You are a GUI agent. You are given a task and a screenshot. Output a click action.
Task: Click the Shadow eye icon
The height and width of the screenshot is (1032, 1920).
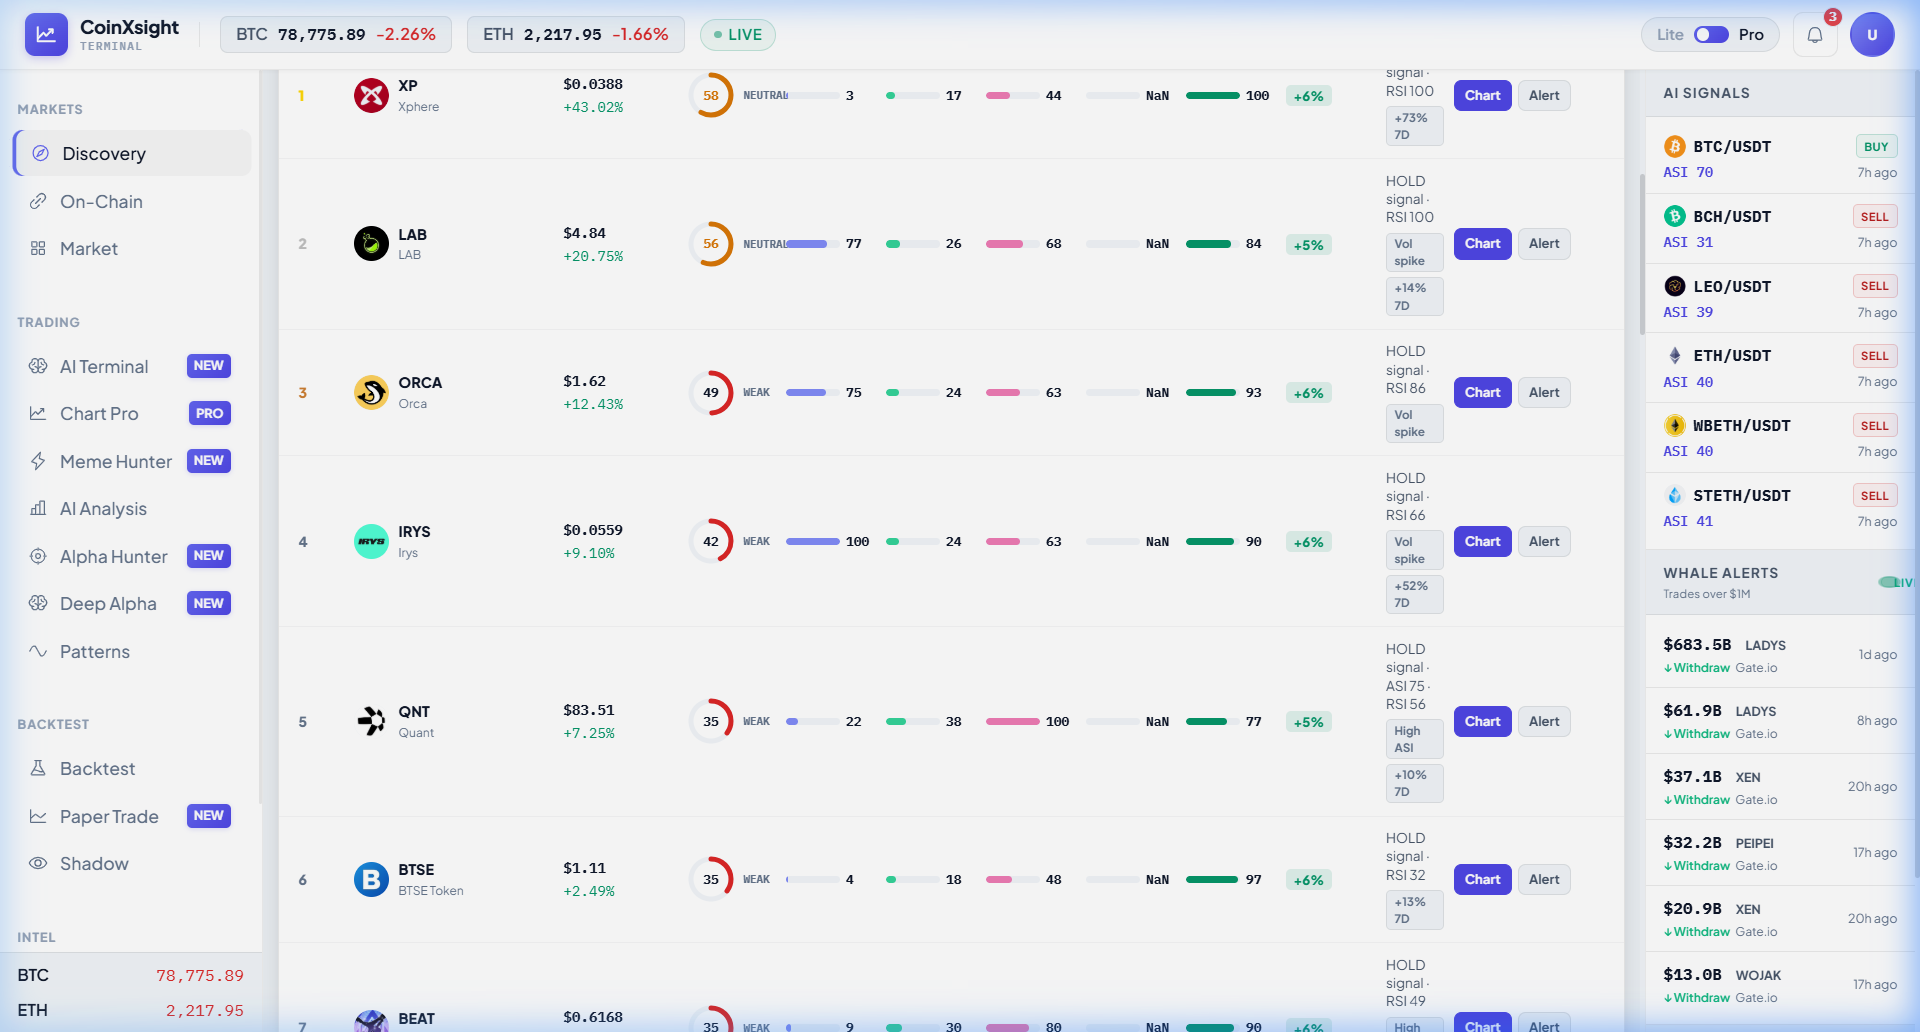(38, 863)
